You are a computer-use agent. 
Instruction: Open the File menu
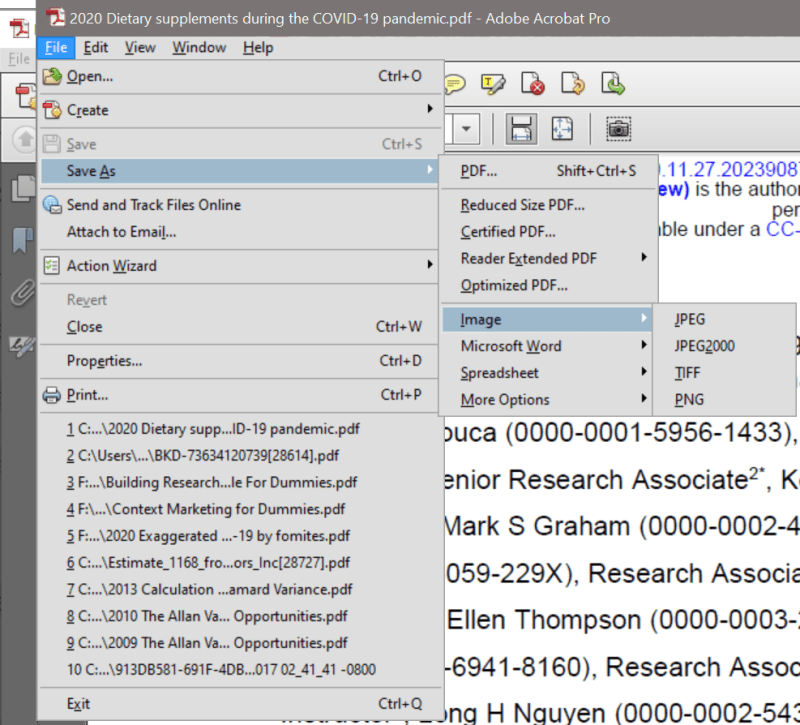(x=56, y=48)
